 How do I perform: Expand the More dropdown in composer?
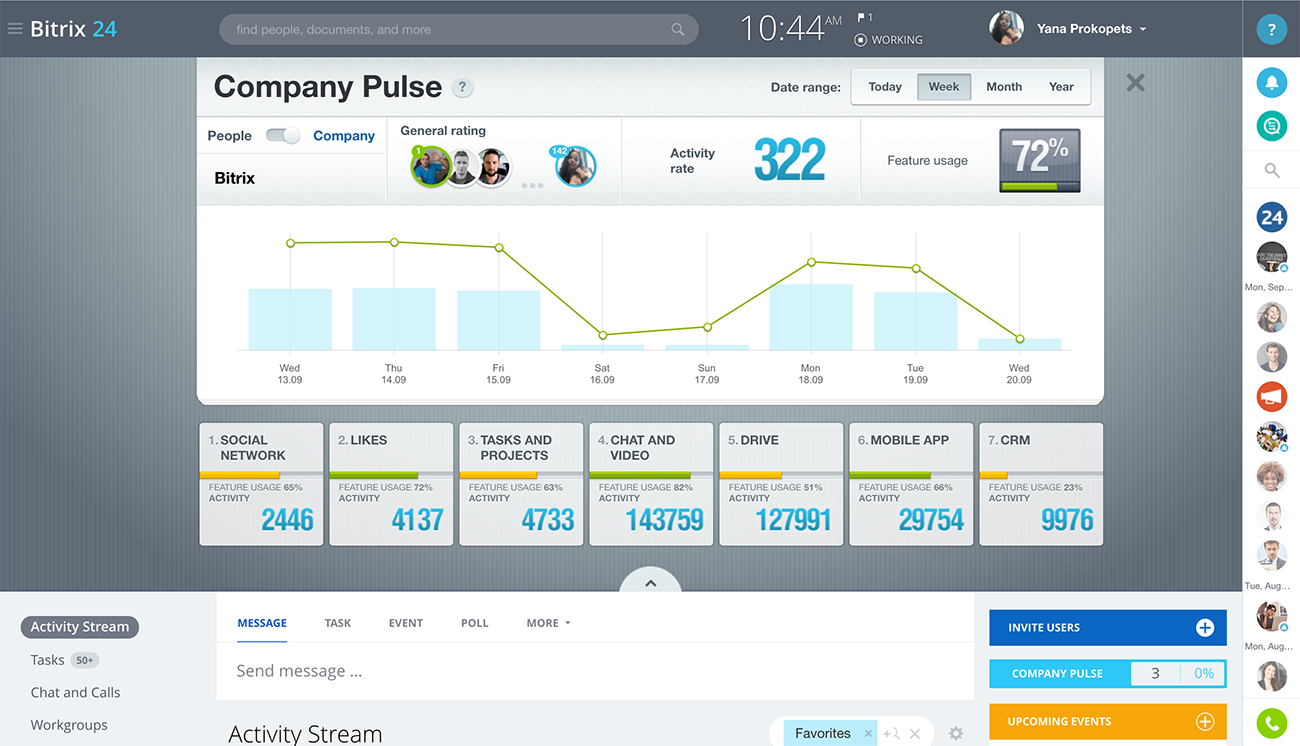pos(548,623)
